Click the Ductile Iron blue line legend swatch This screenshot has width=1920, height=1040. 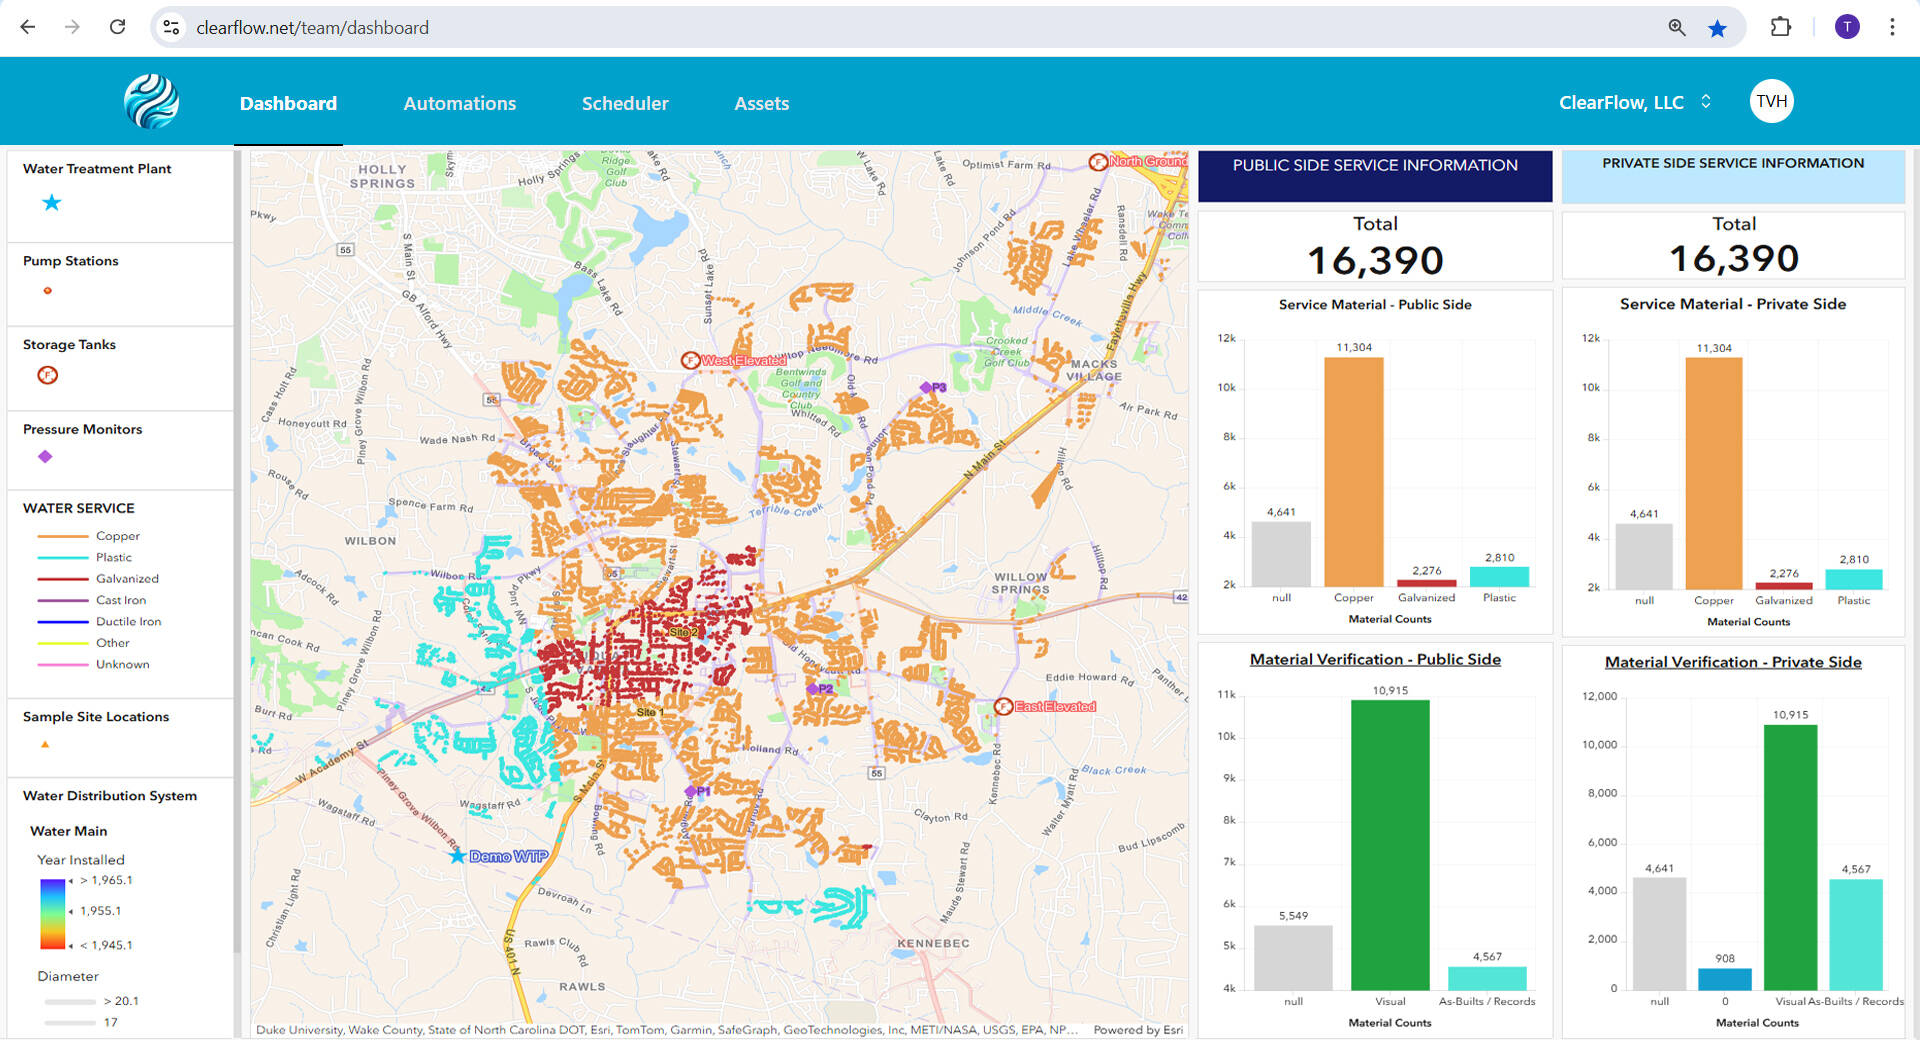[63, 621]
